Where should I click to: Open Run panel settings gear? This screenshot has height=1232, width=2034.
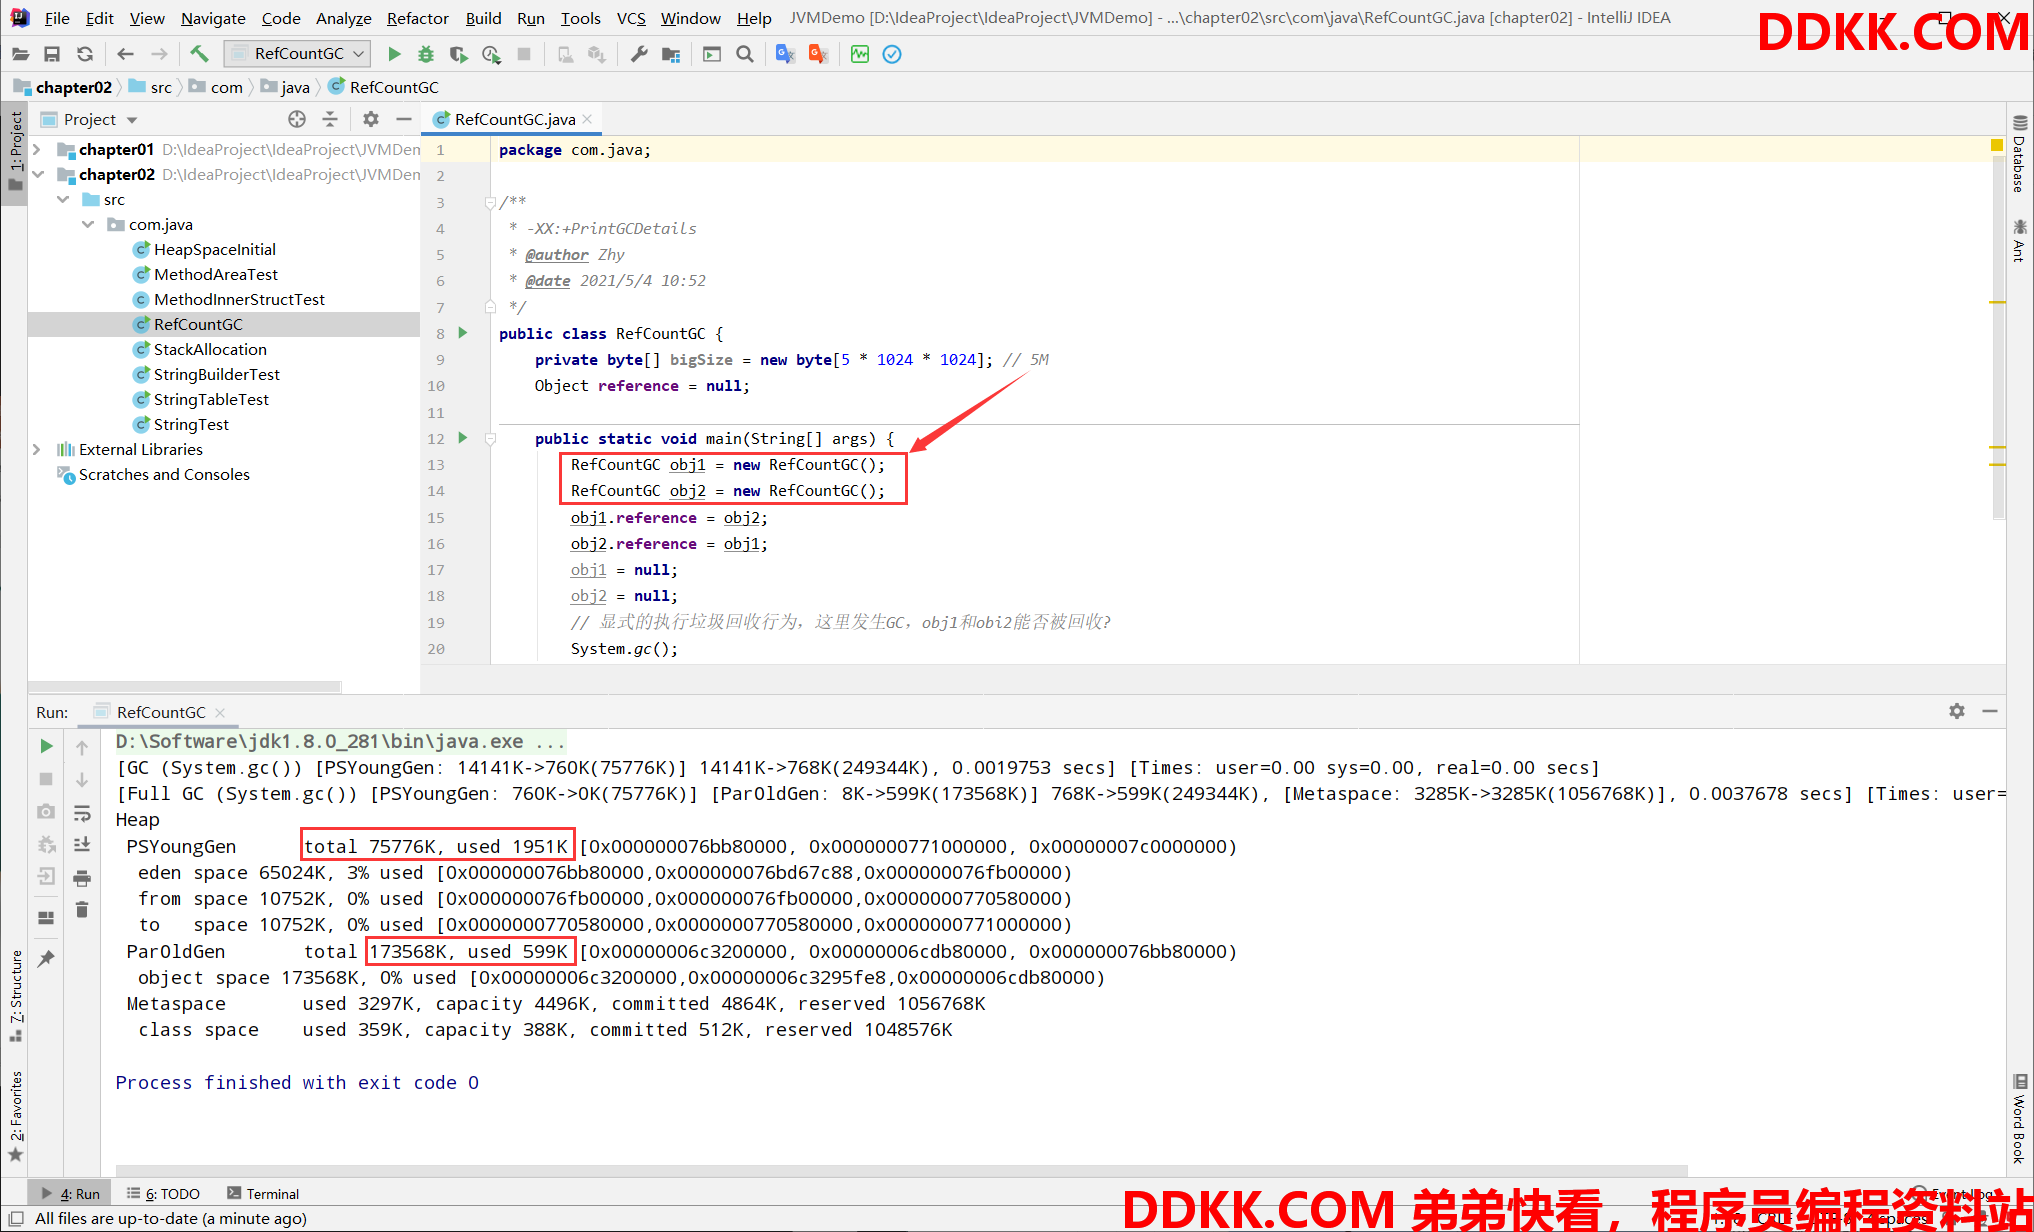tap(1957, 711)
